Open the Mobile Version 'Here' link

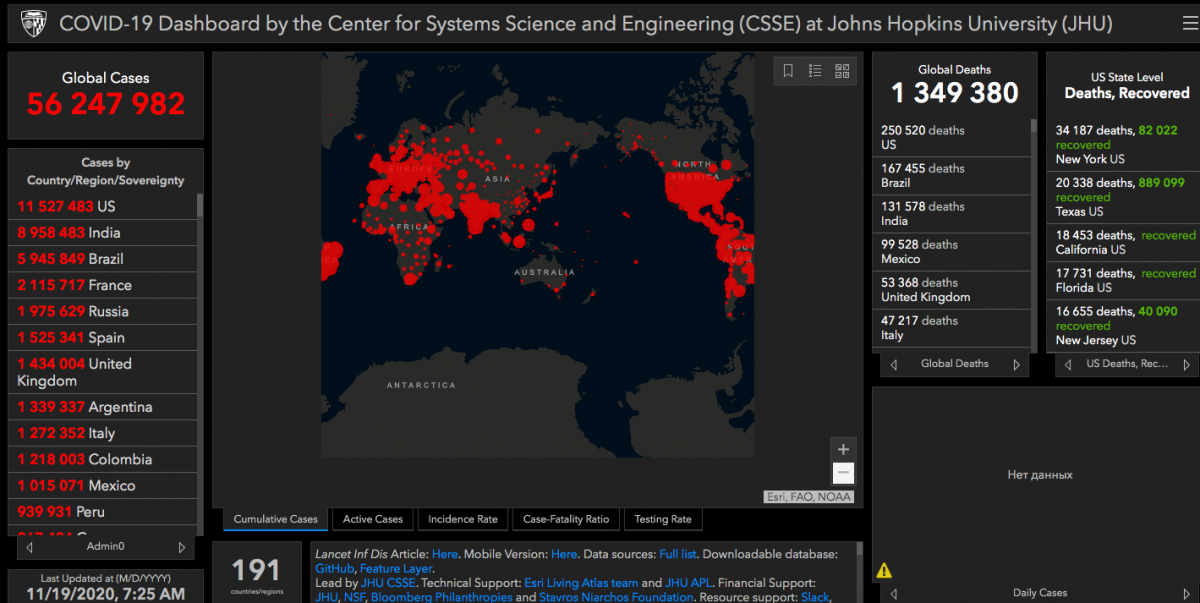pyautogui.click(x=564, y=554)
